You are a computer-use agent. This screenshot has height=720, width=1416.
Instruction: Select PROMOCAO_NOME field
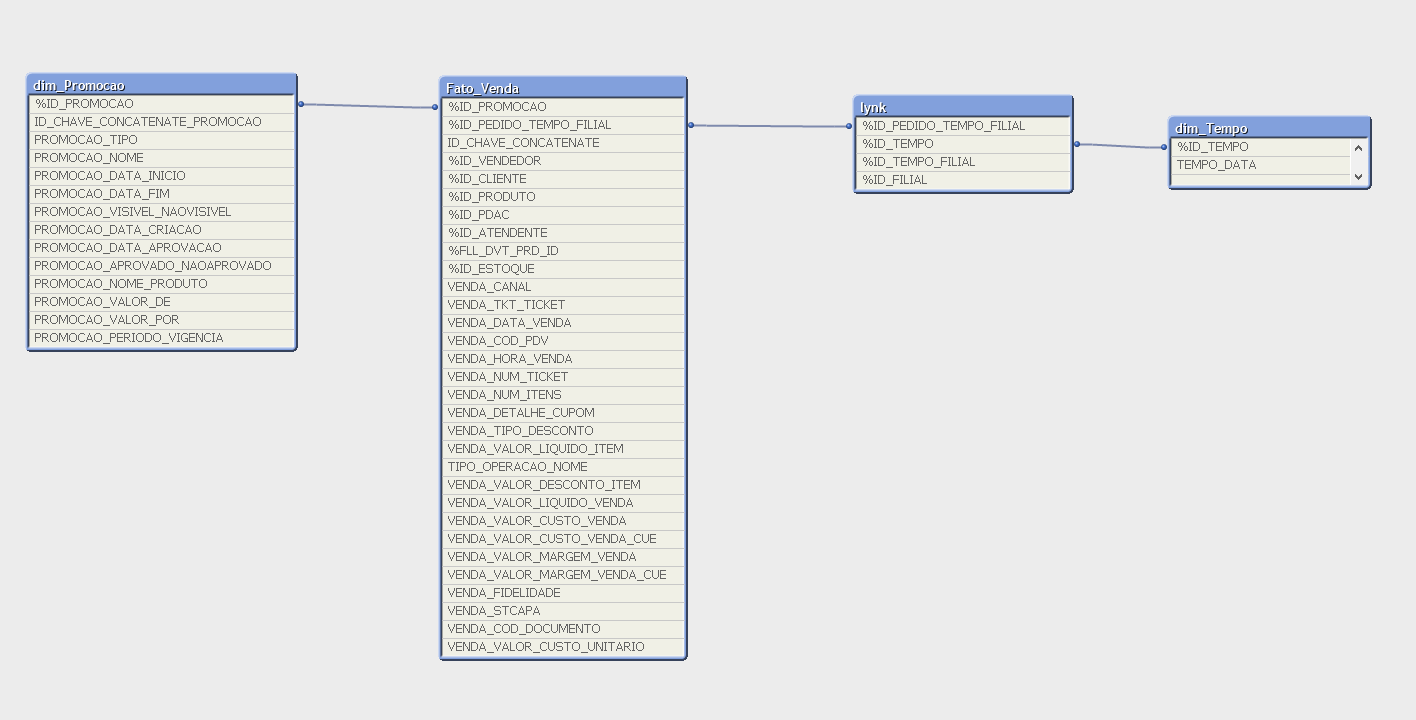162,158
